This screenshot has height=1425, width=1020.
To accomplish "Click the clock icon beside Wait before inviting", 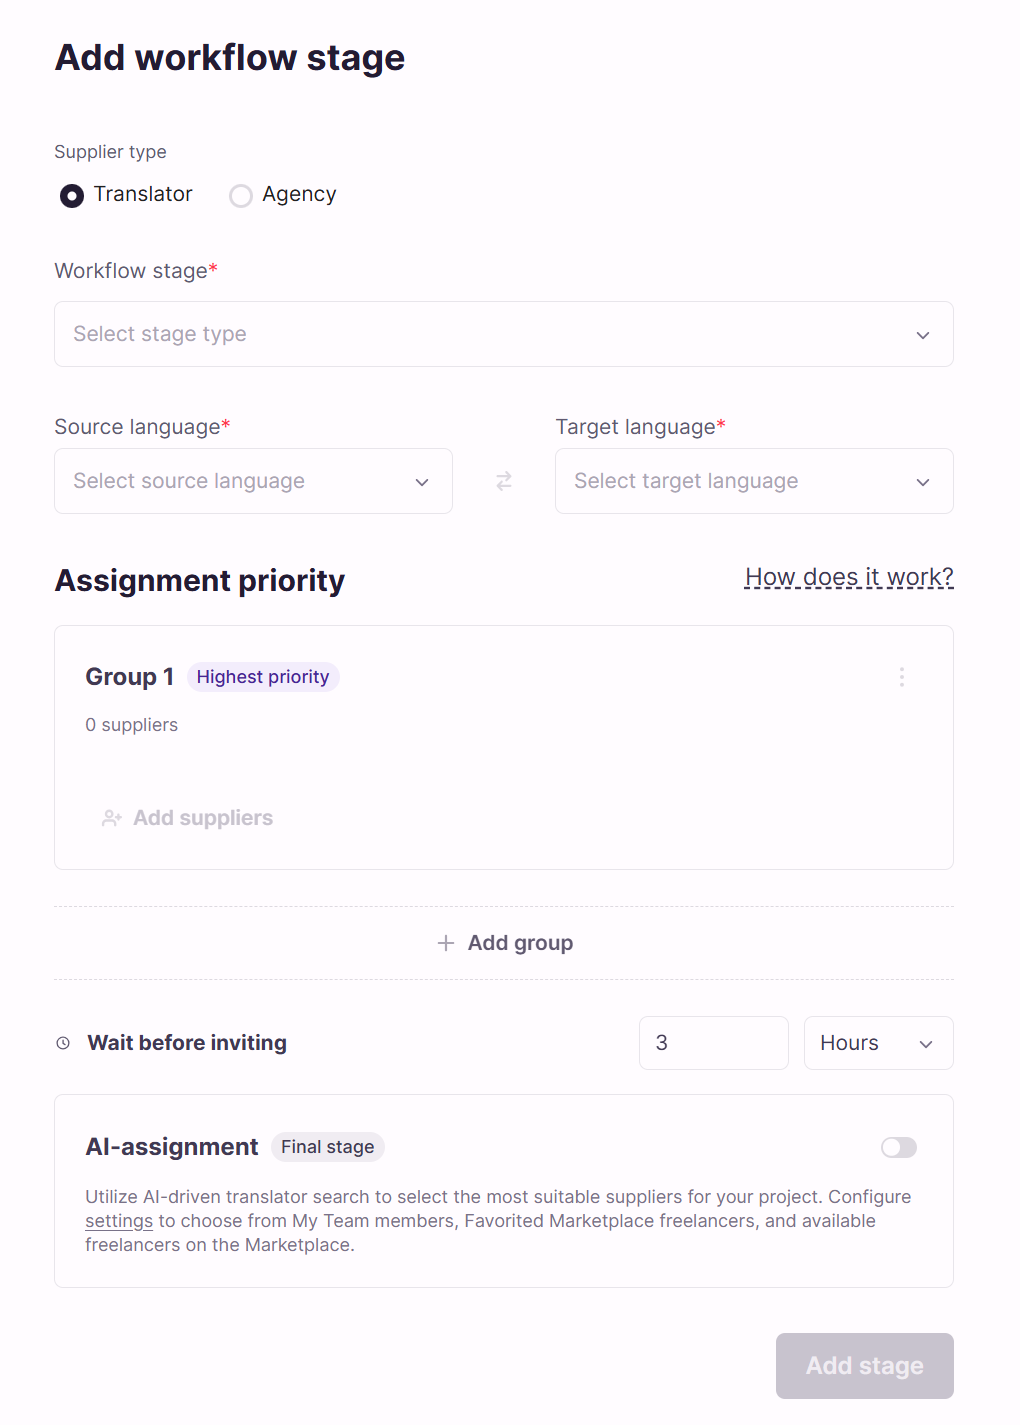I will coord(63,1043).
